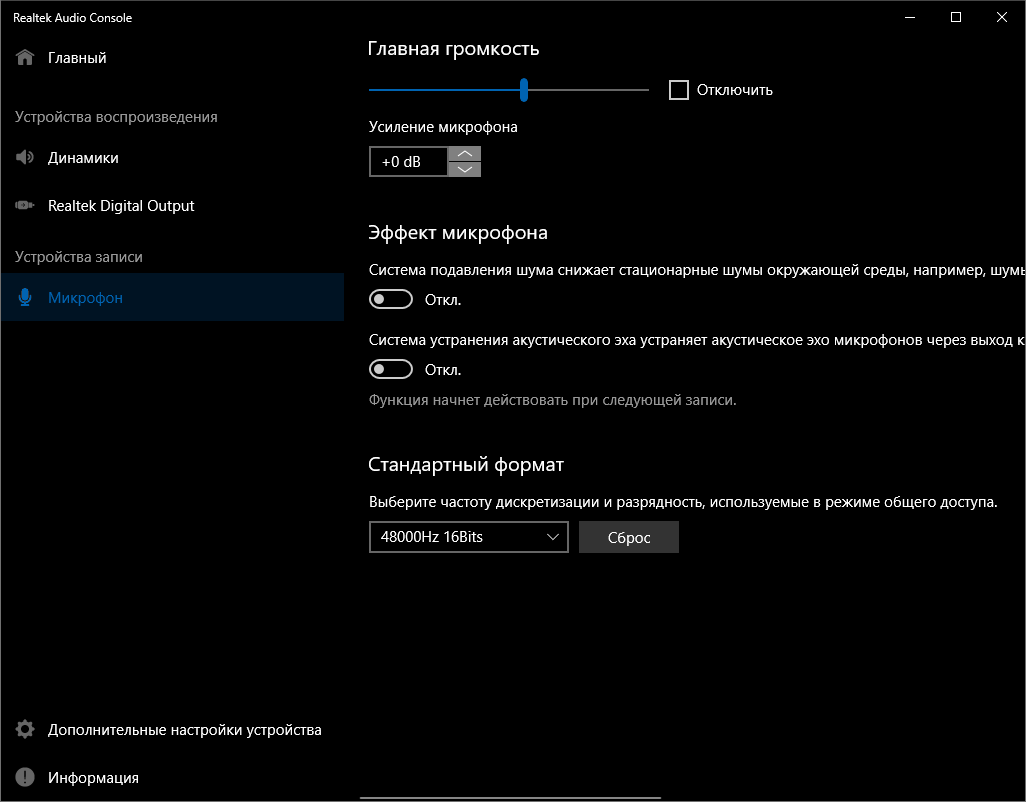This screenshot has width=1026, height=802.
Task: Open the Информация page
Action: coord(93,778)
